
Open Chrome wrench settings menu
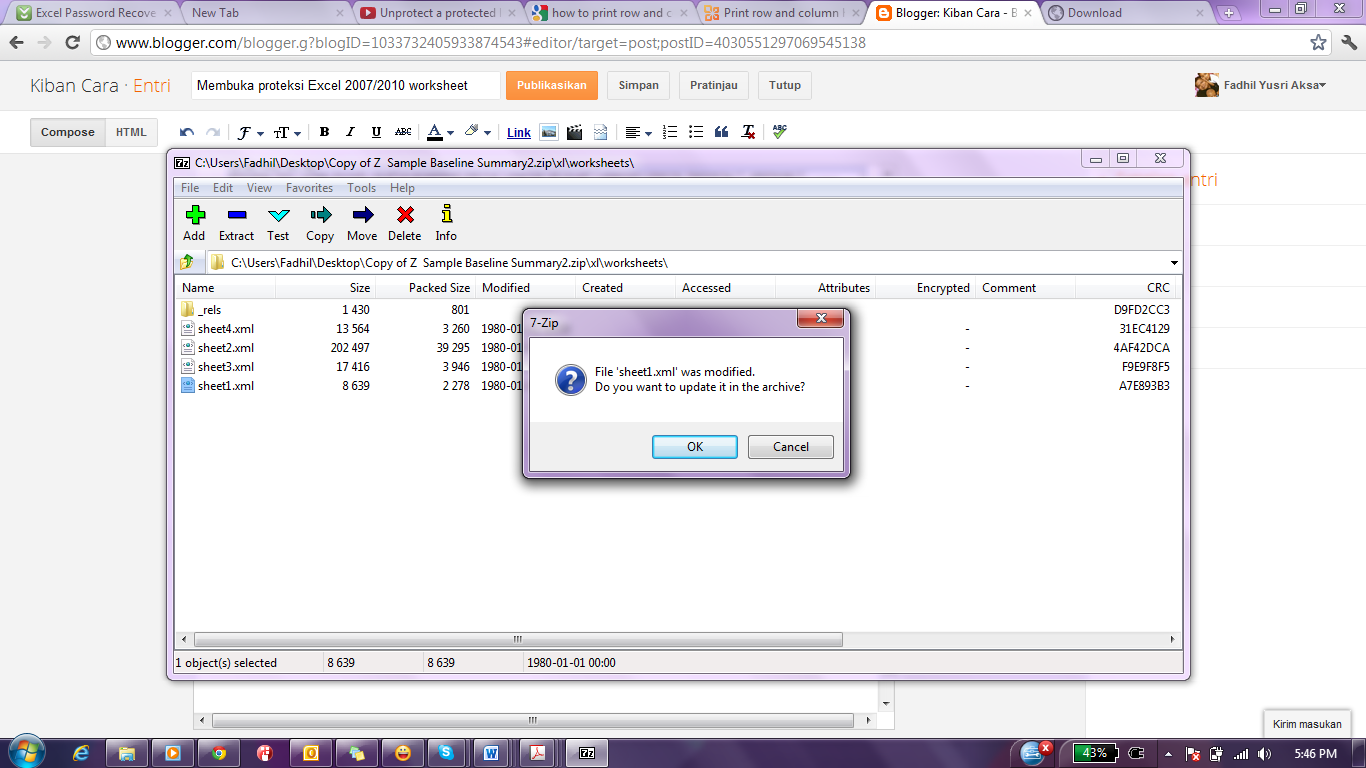[1348, 43]
